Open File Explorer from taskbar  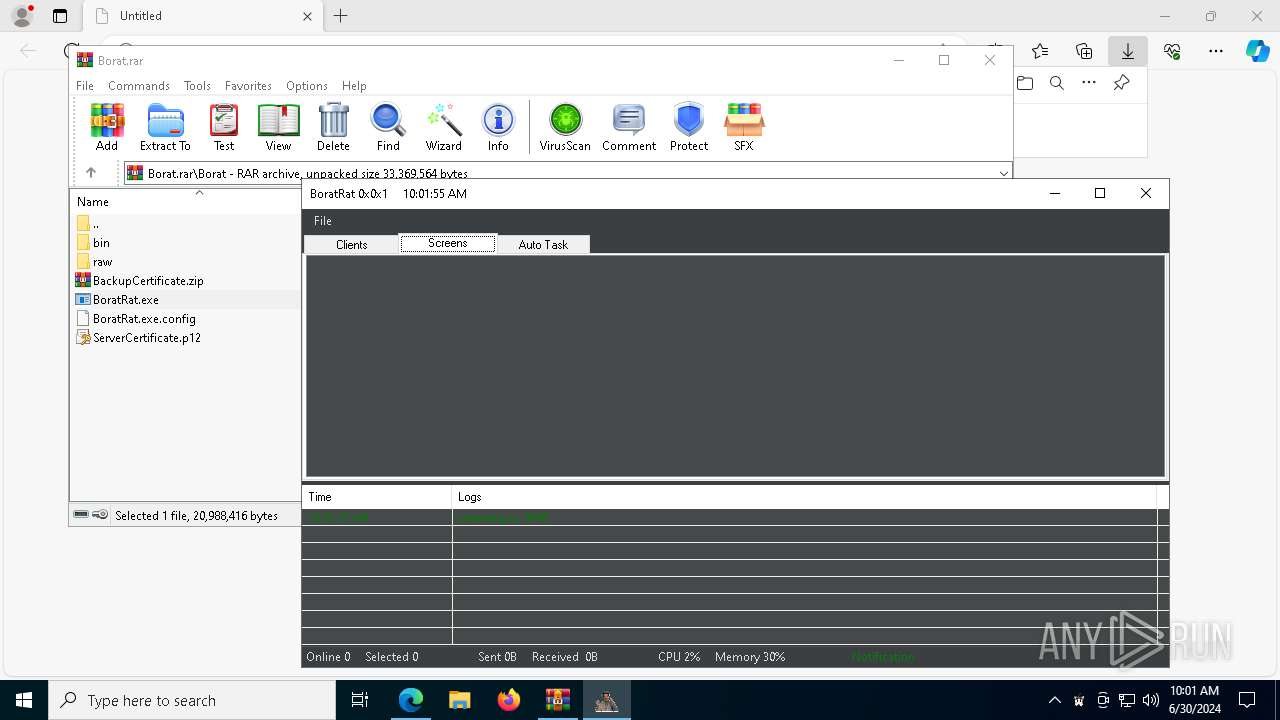459,700
